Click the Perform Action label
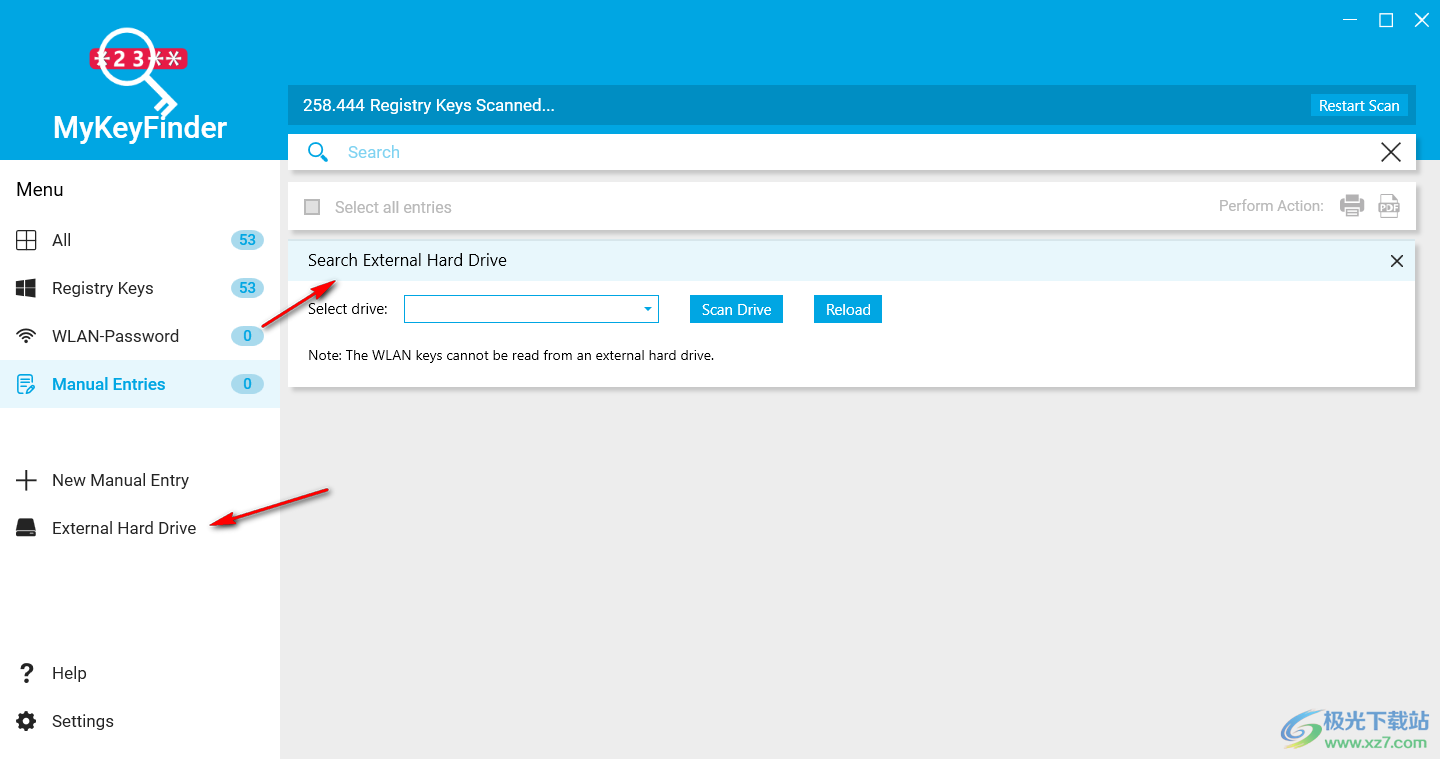 (1271, 206)
